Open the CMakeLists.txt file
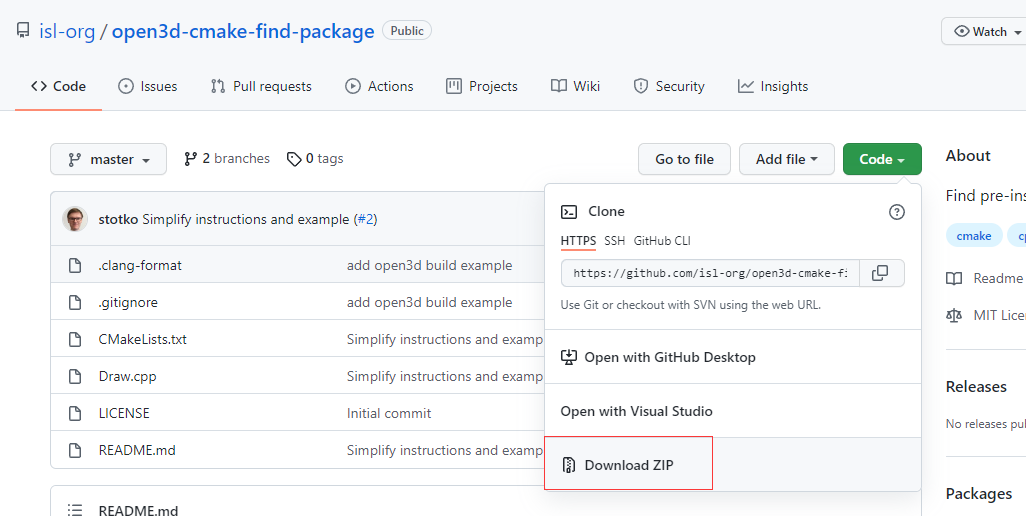 pyautogui.click(x=143, y=339)
